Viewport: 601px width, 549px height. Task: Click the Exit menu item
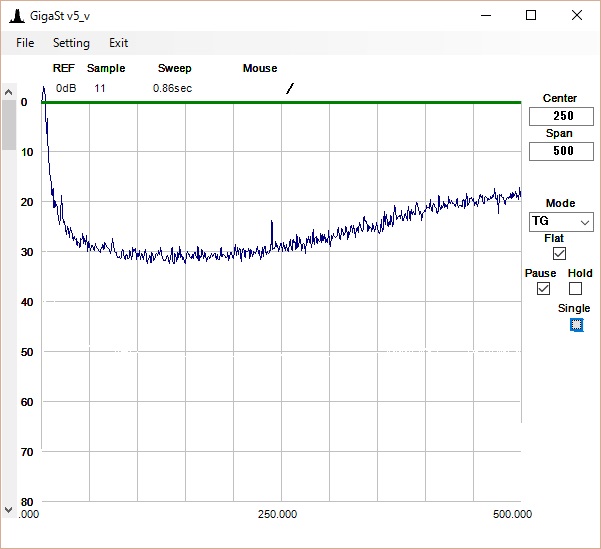pyautogui.click(x=118, y=43)
